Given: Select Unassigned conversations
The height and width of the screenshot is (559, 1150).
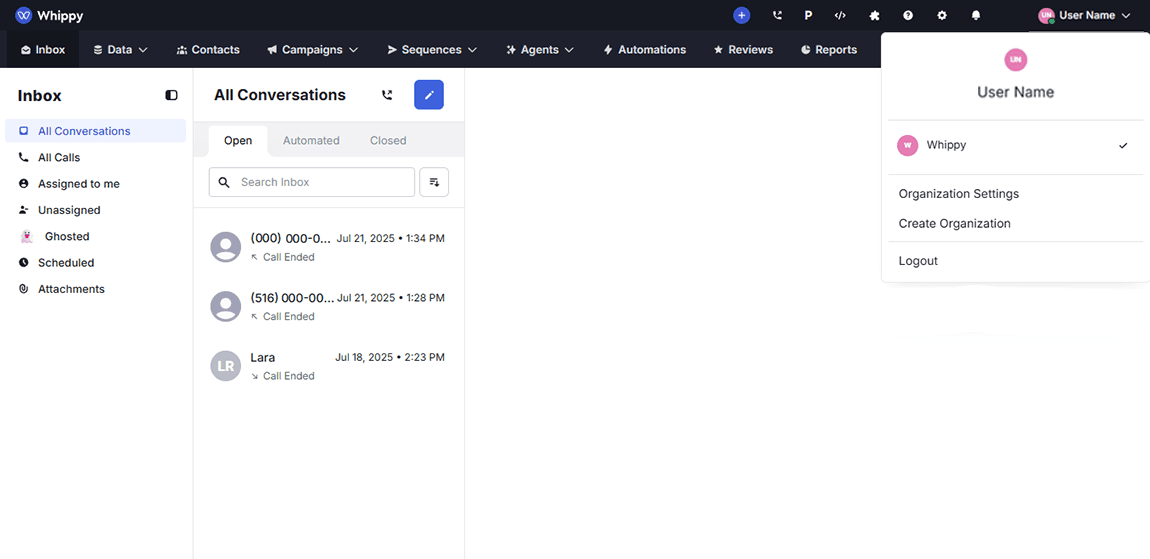Looking at the screenshot, I should pos(95,211).
